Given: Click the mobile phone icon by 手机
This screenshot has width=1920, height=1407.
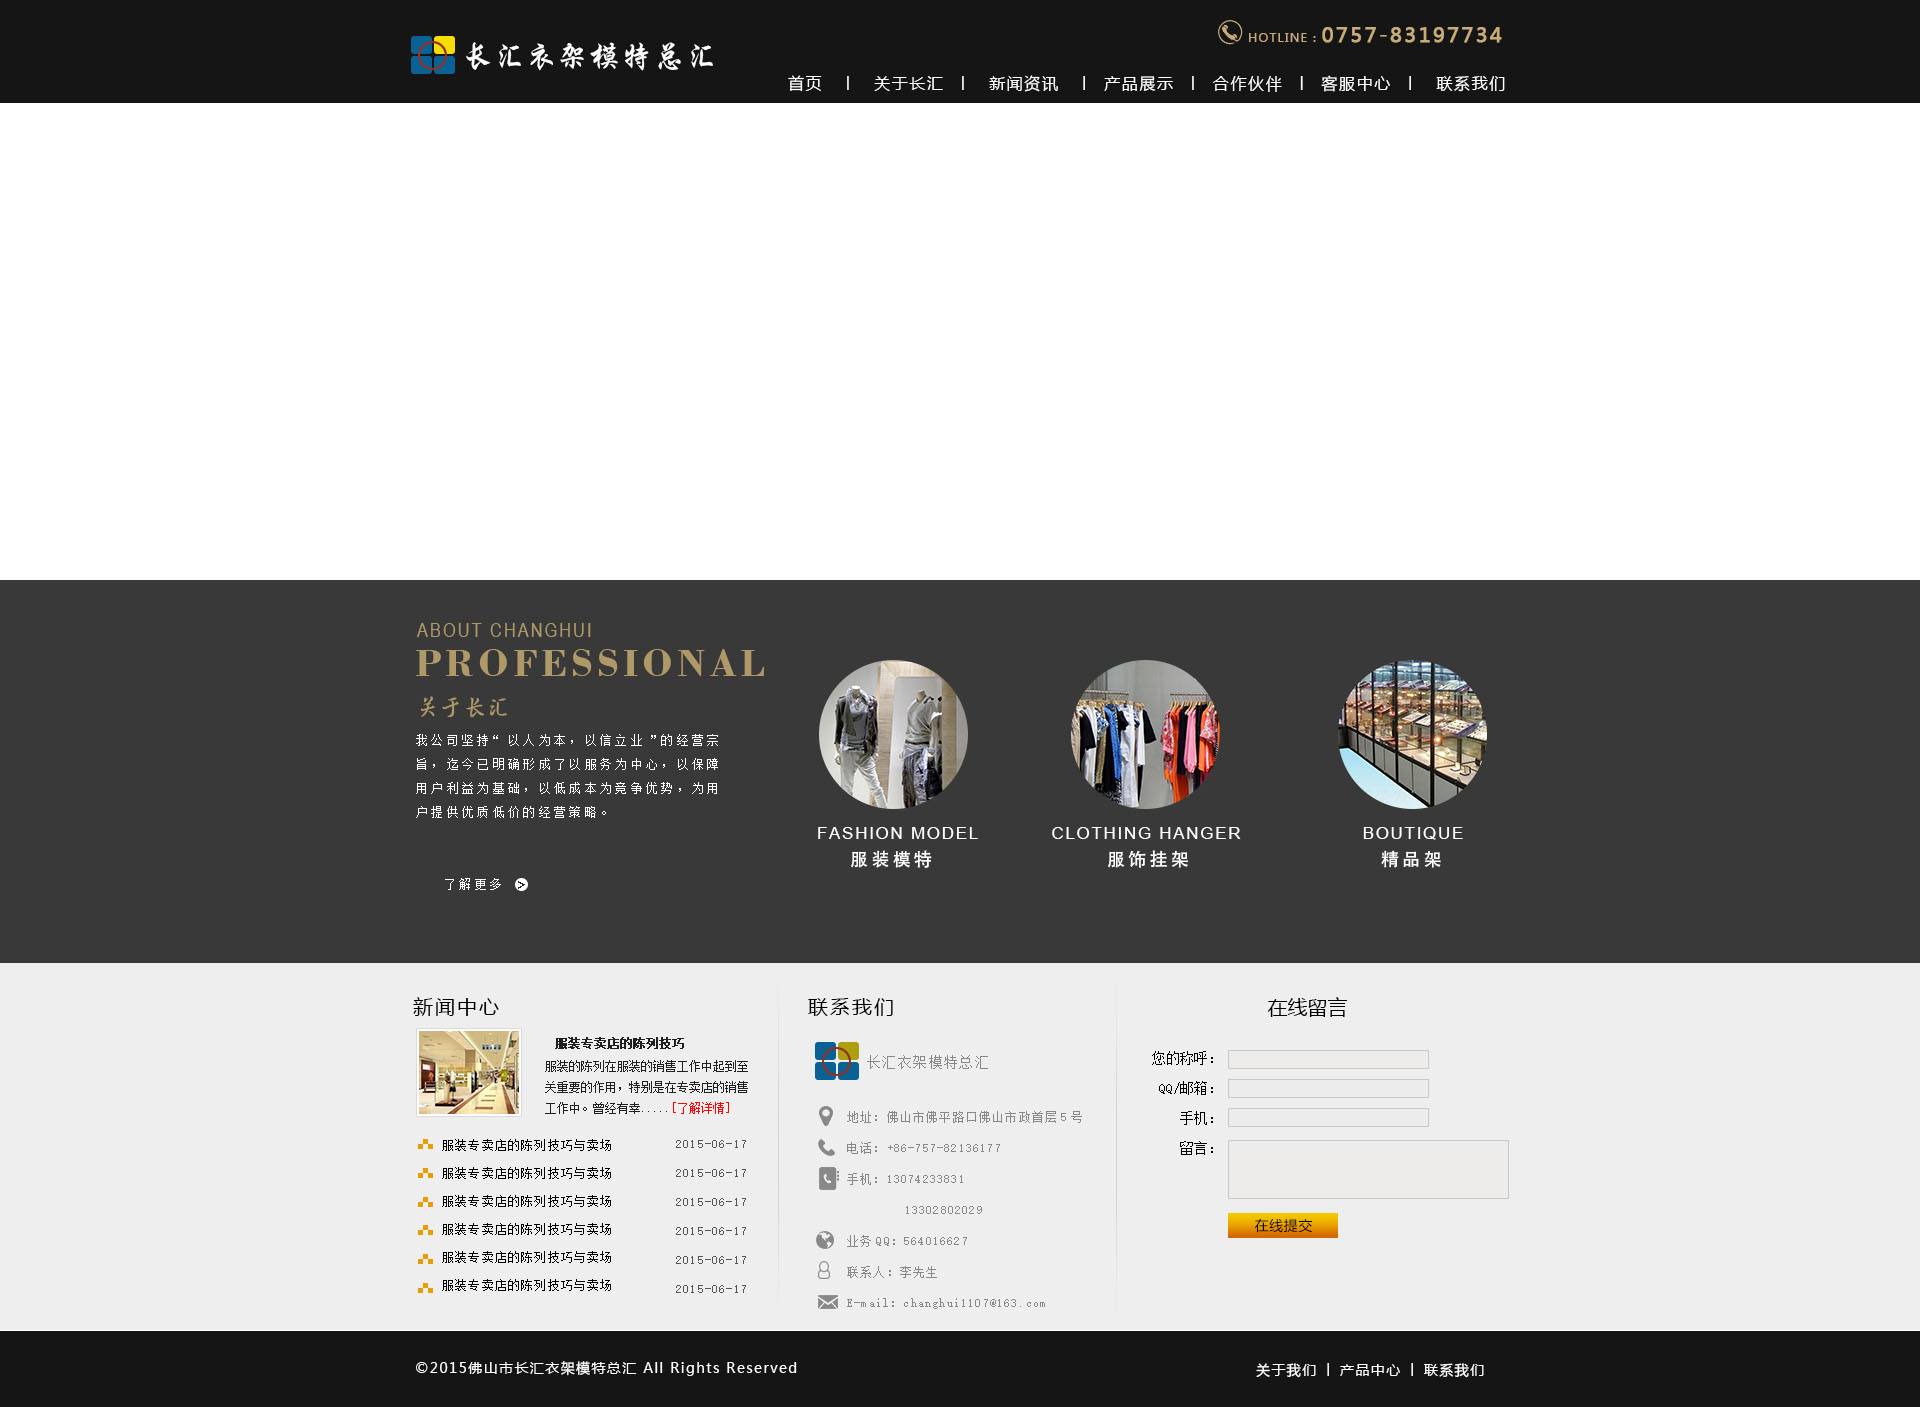Looking at the screenshot, I should [x=827, y=1178].
